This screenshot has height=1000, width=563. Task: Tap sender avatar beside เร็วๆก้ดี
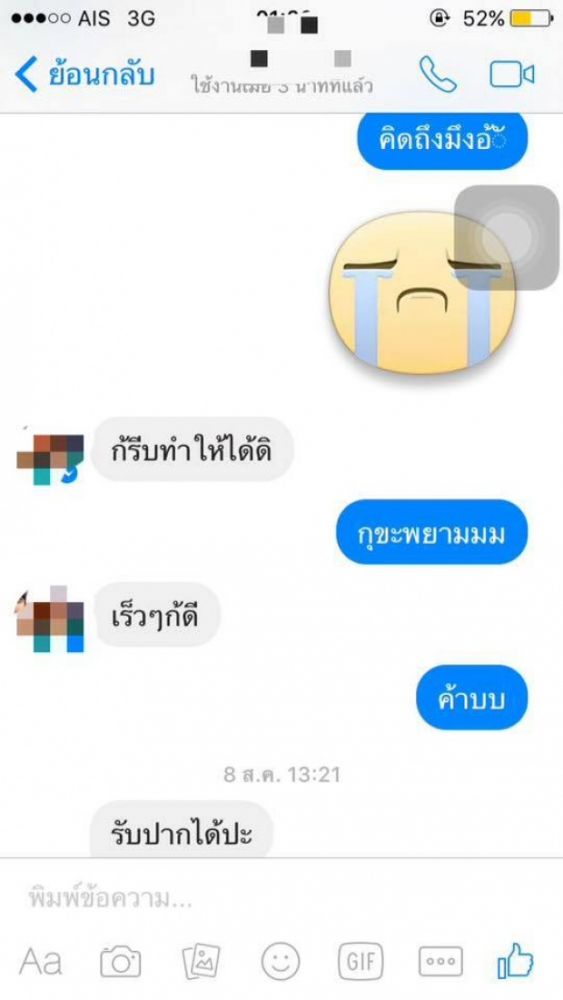pos(50,618)
